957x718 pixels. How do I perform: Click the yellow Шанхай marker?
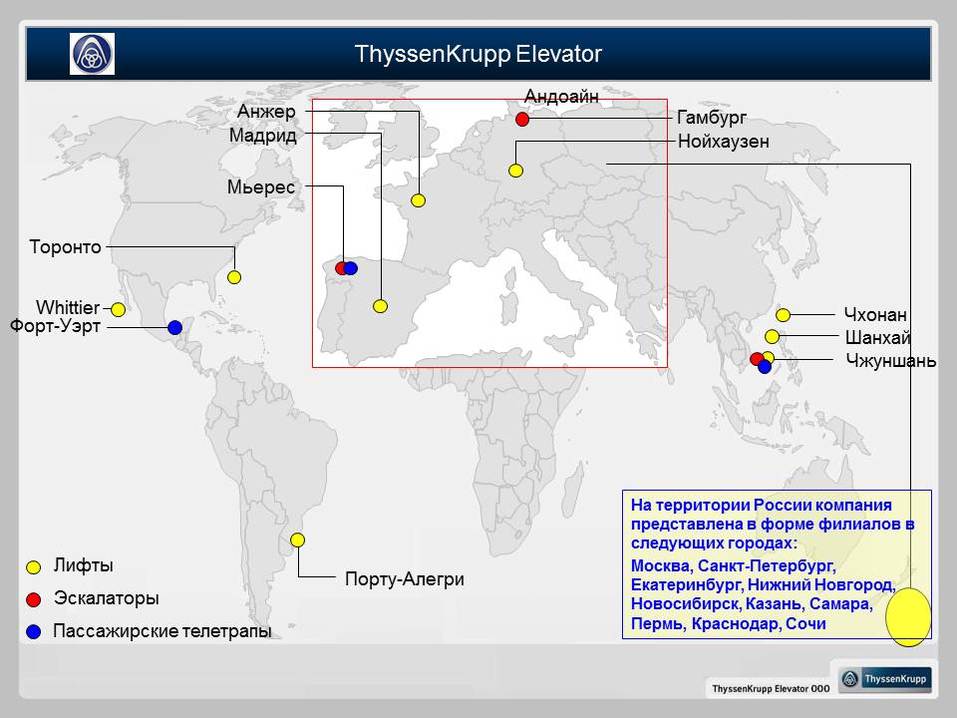click(x=772, y=337)
